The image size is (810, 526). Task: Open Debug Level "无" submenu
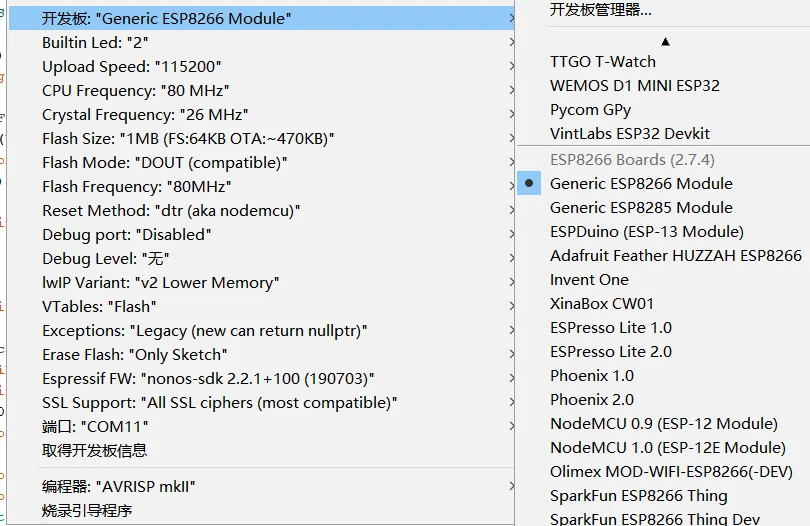tap(261, 258)
